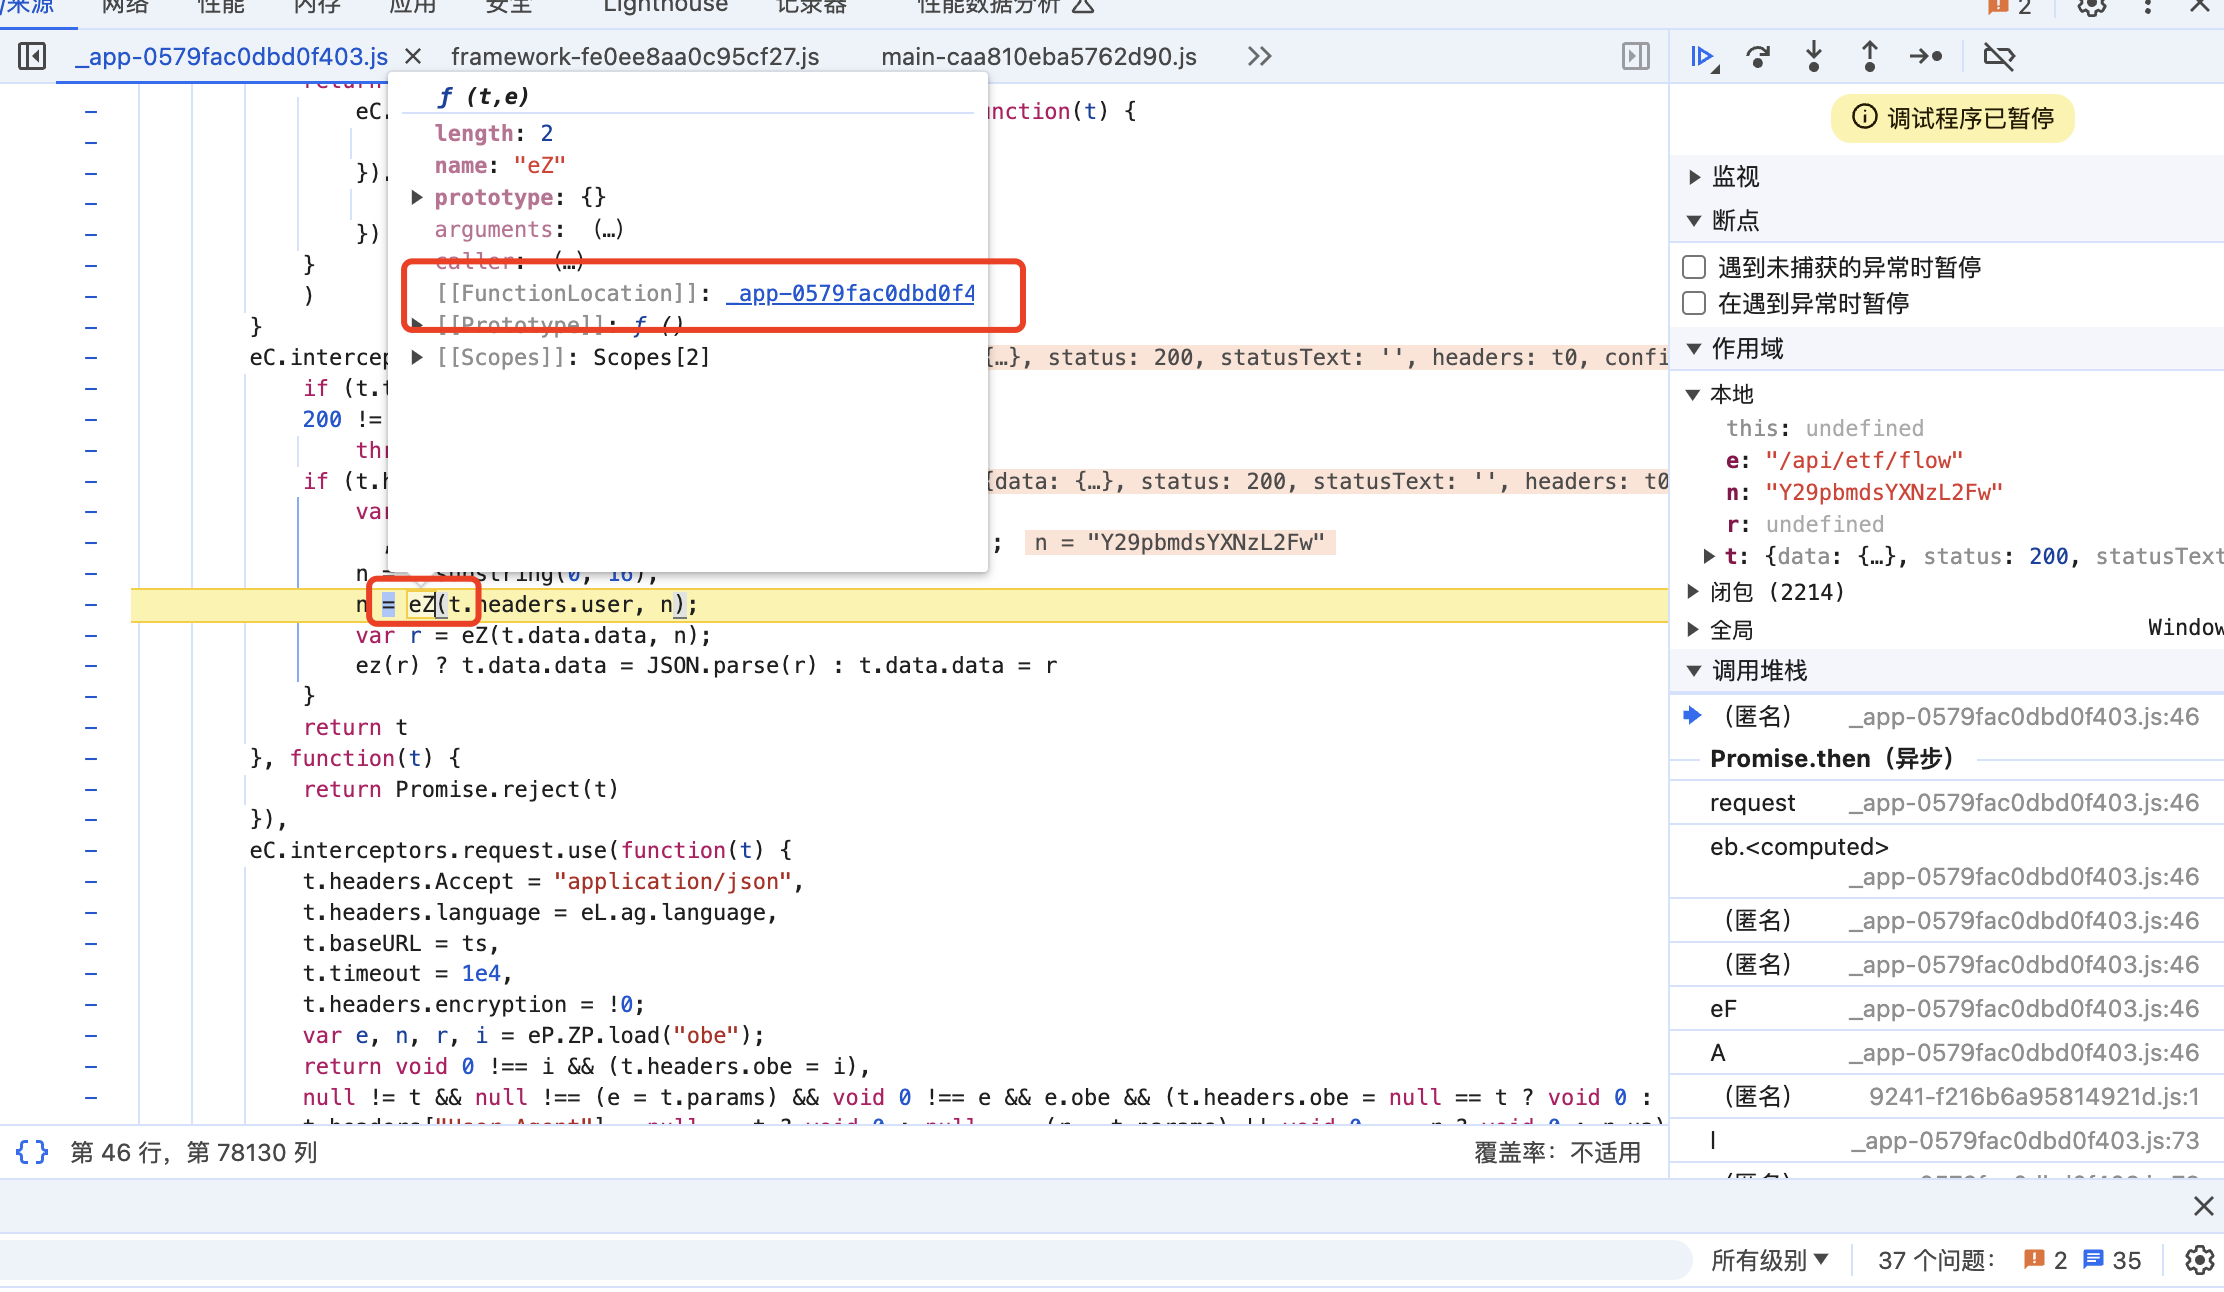Enable pause on caught exceptions
The image size is (2224, 1292).
(1694, 303)
